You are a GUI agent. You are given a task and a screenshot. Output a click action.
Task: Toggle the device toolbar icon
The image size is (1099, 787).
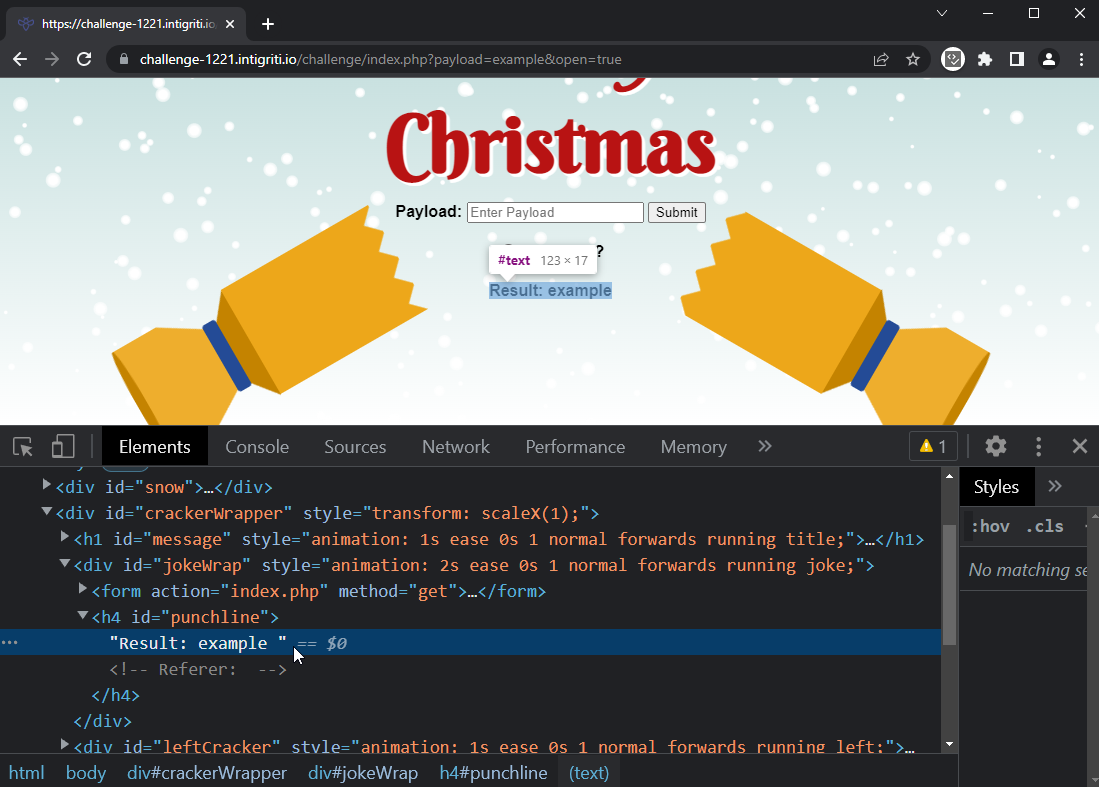63,446
